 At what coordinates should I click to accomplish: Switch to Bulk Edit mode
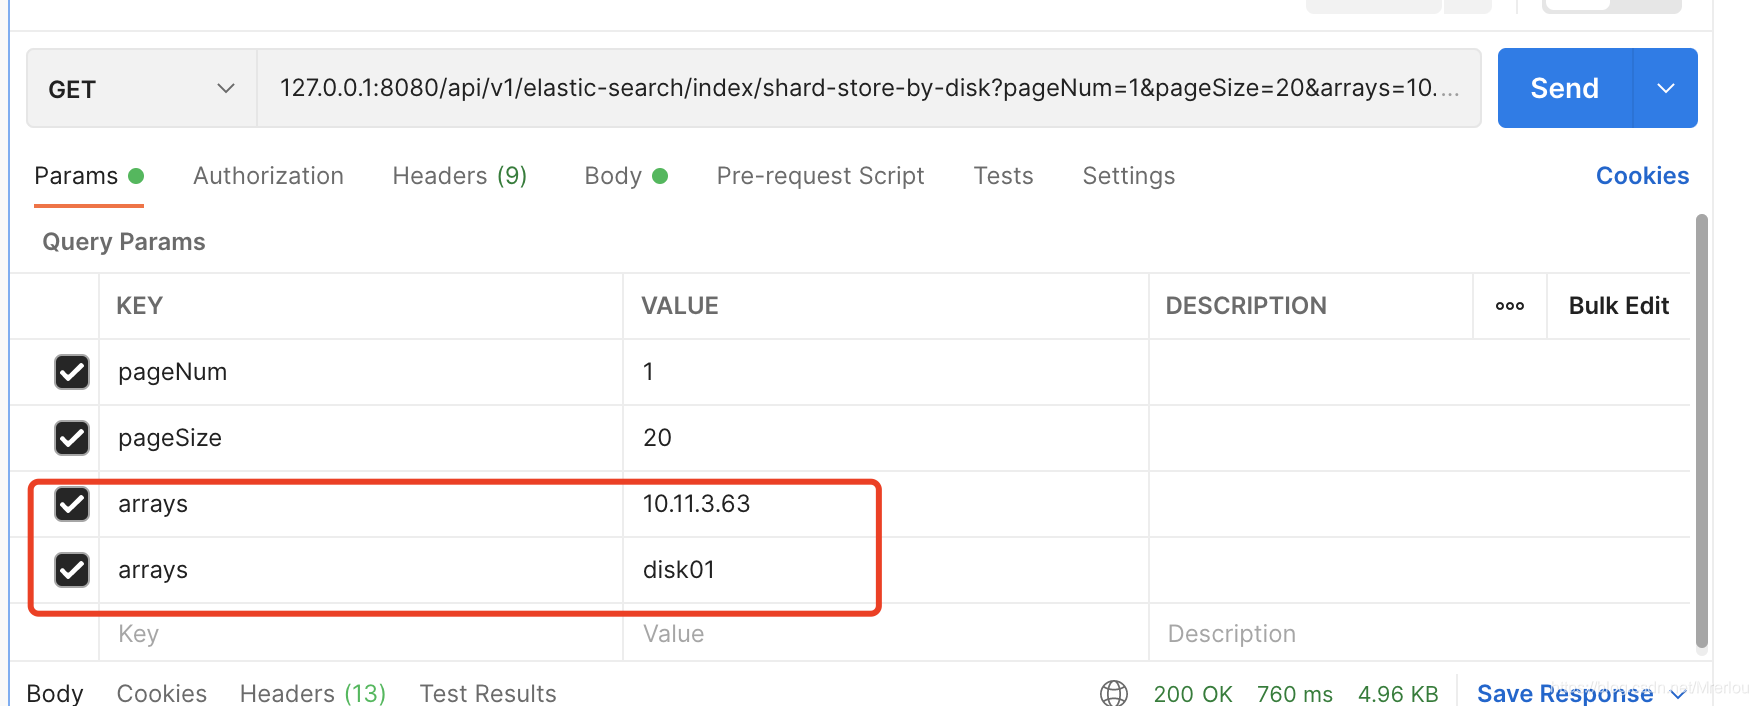(1618, 306)
